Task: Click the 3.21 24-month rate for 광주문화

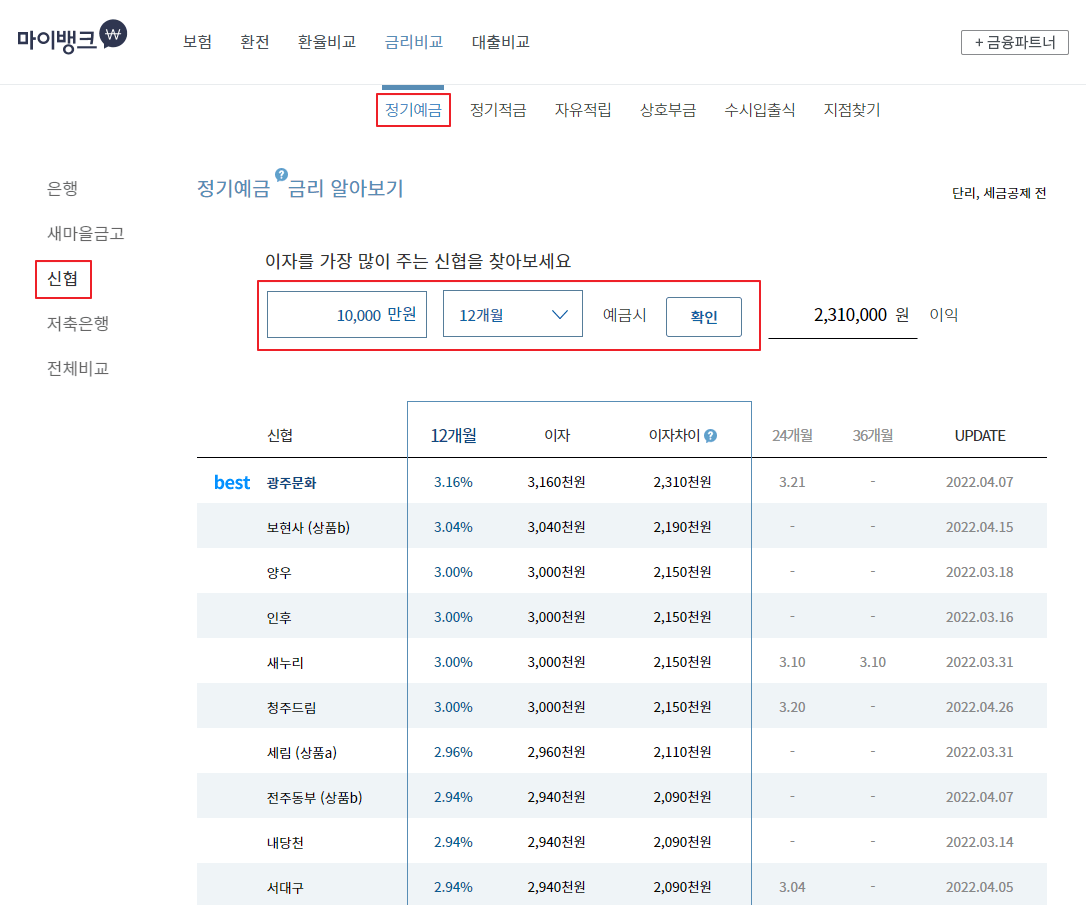Action: click(x=792, y=482)
